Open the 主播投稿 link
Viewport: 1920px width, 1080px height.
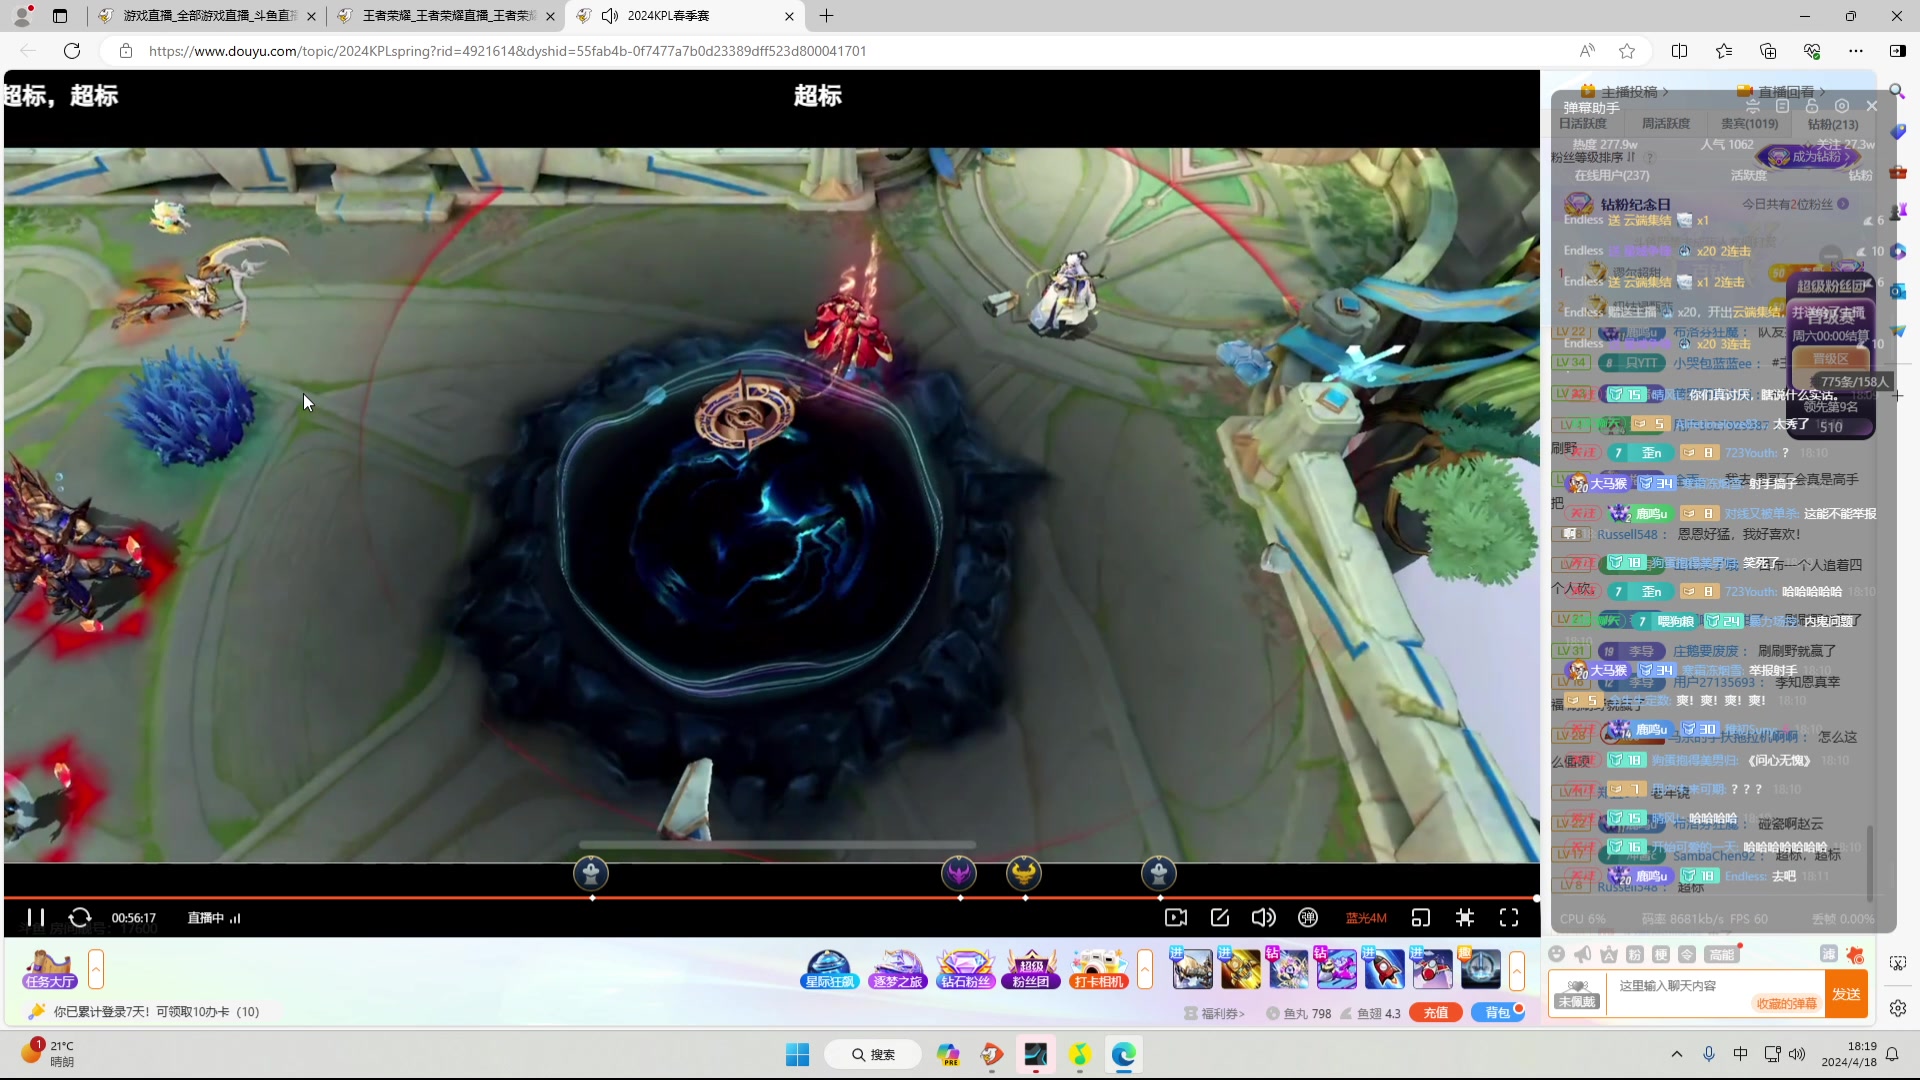pyautogui.click(x=1625, y=91)
